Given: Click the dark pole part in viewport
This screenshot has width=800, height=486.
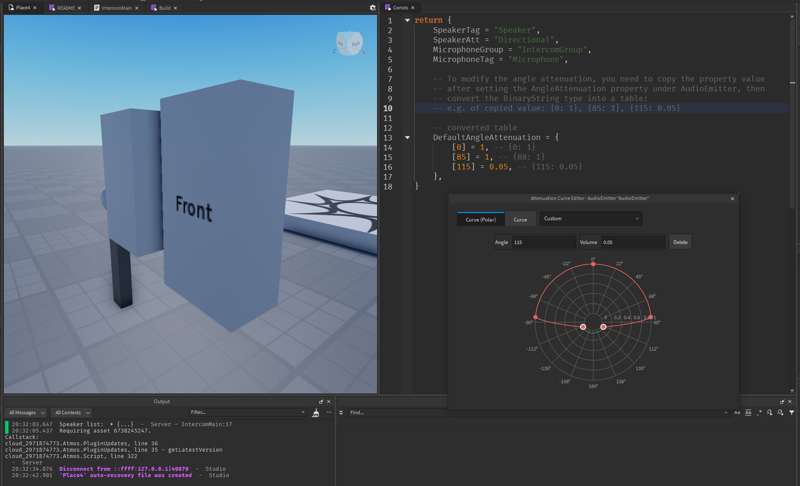Looking at the screenshot, I should click(121, 273).
